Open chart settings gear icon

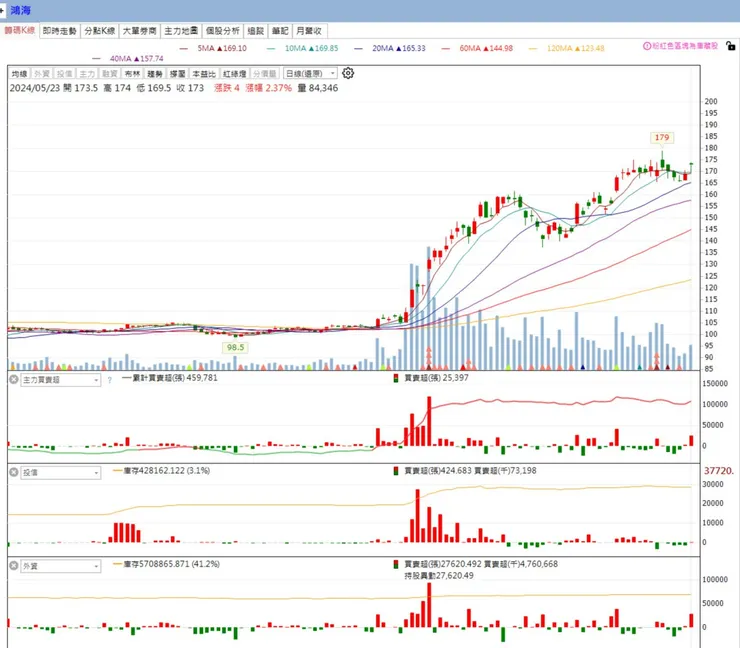pos(348,73)
